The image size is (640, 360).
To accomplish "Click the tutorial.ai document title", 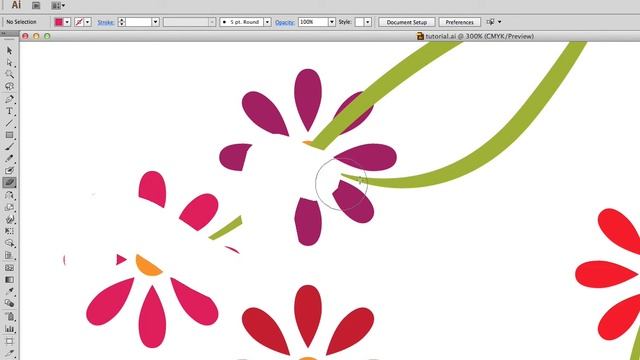I will pyautogui.click(x=479, y=36).
